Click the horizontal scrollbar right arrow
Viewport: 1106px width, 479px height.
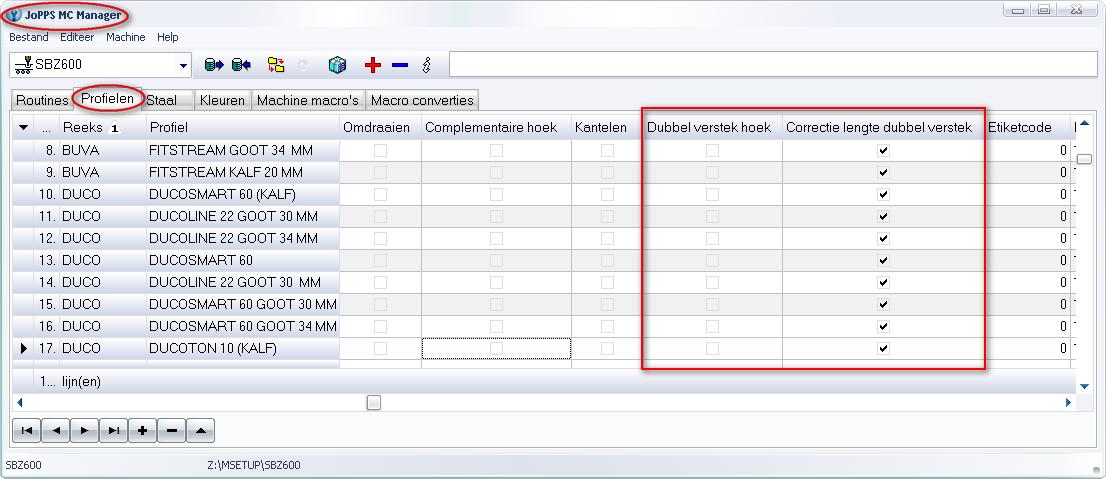coord(1068,402)
